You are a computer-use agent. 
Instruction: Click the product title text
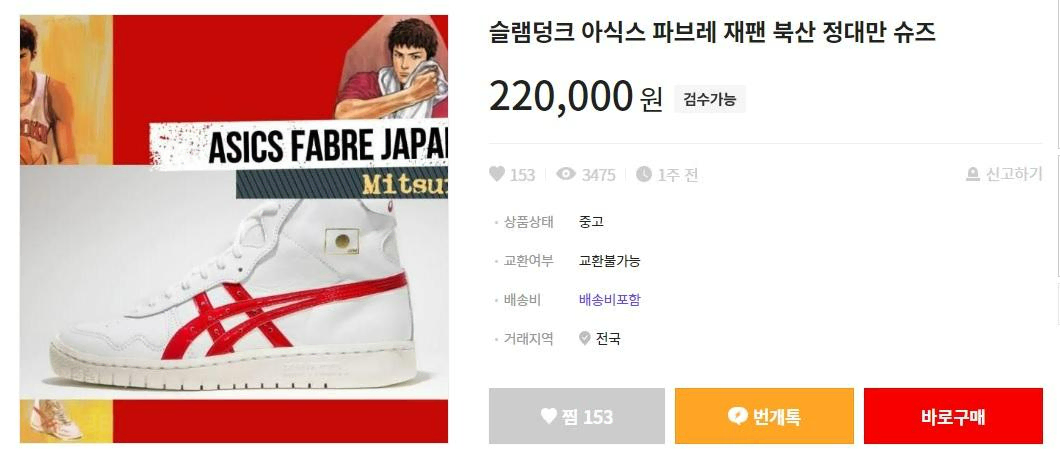pyautogui.click(x=712, y=32)
